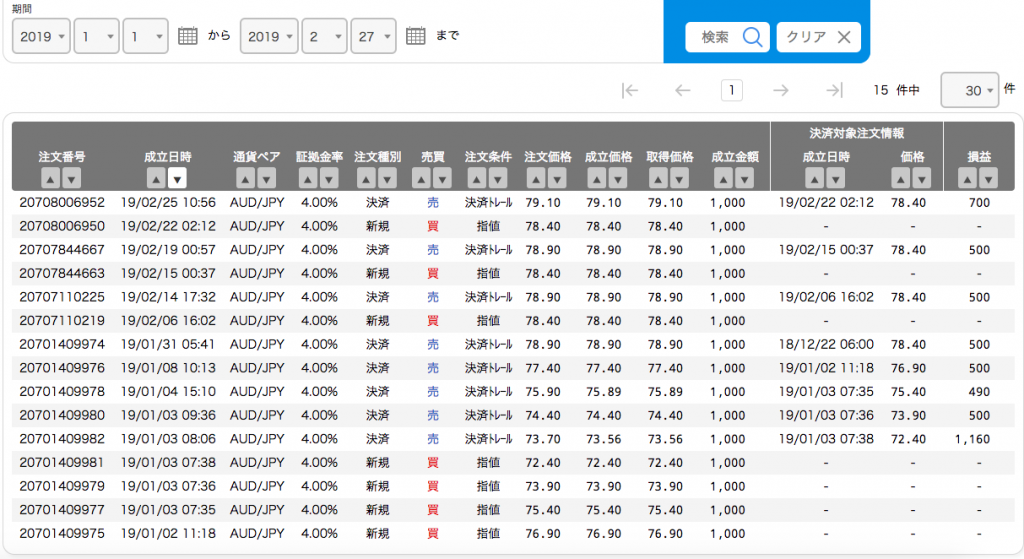This screenshot has width=1024, height=559.
Task: Select order number 20708006952
Action: click(x=62, y=202)
